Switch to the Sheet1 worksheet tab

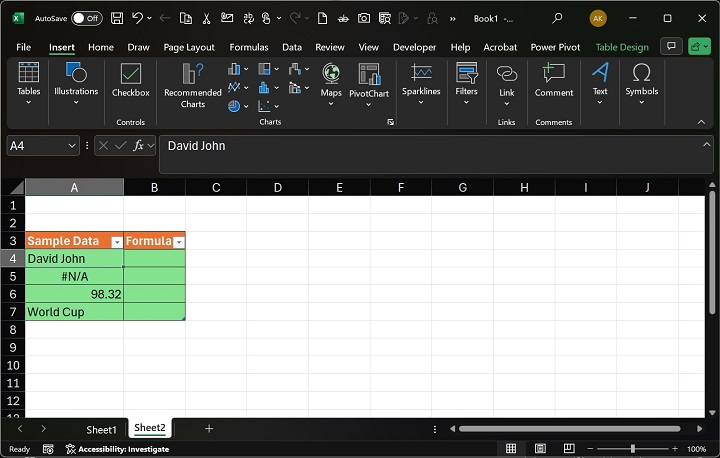[101, 429]
